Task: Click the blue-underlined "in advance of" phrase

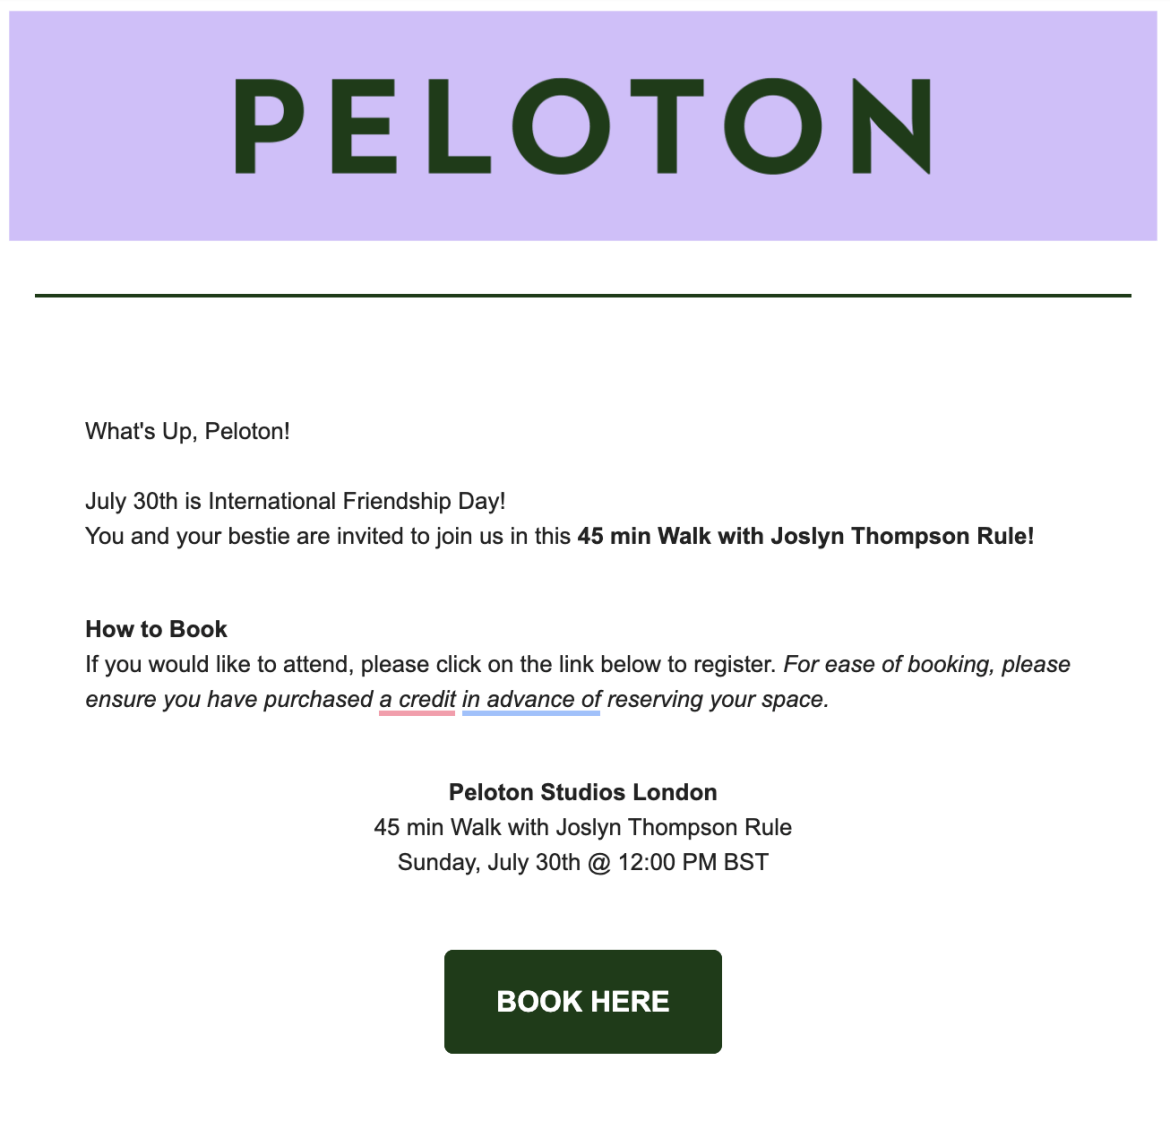Action: tap(531, 699)
